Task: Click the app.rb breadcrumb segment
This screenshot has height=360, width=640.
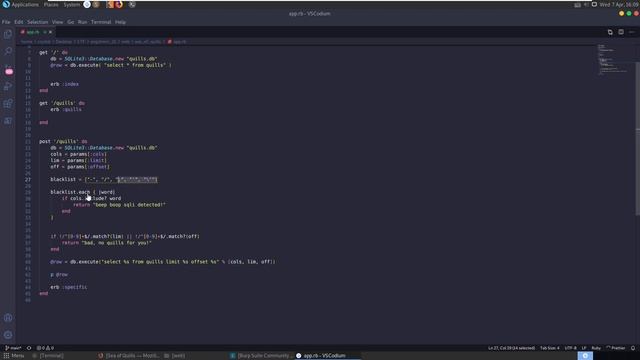Action: (x=177, y=42)
